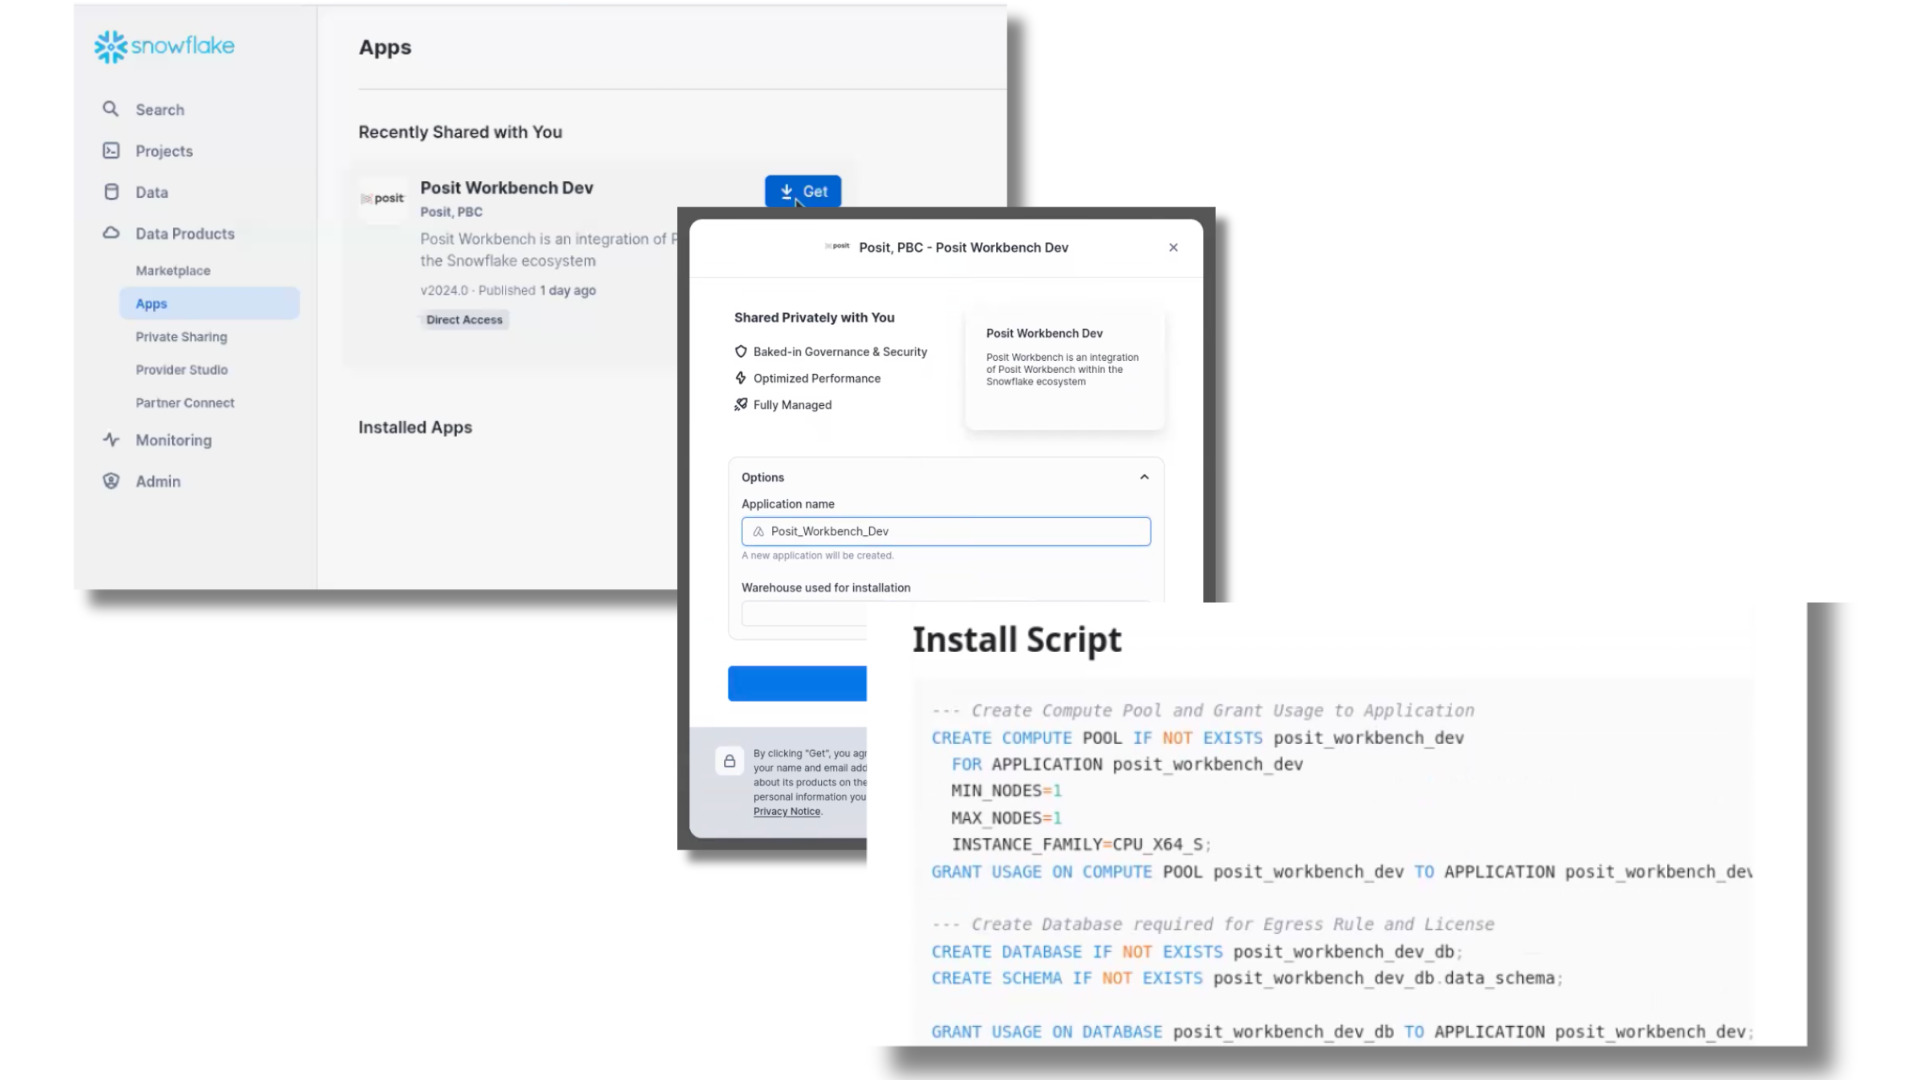Click the posit logo thumbnail in app listing
The height and width of the screenshot is (1080, 1920).
pos(383,198)
